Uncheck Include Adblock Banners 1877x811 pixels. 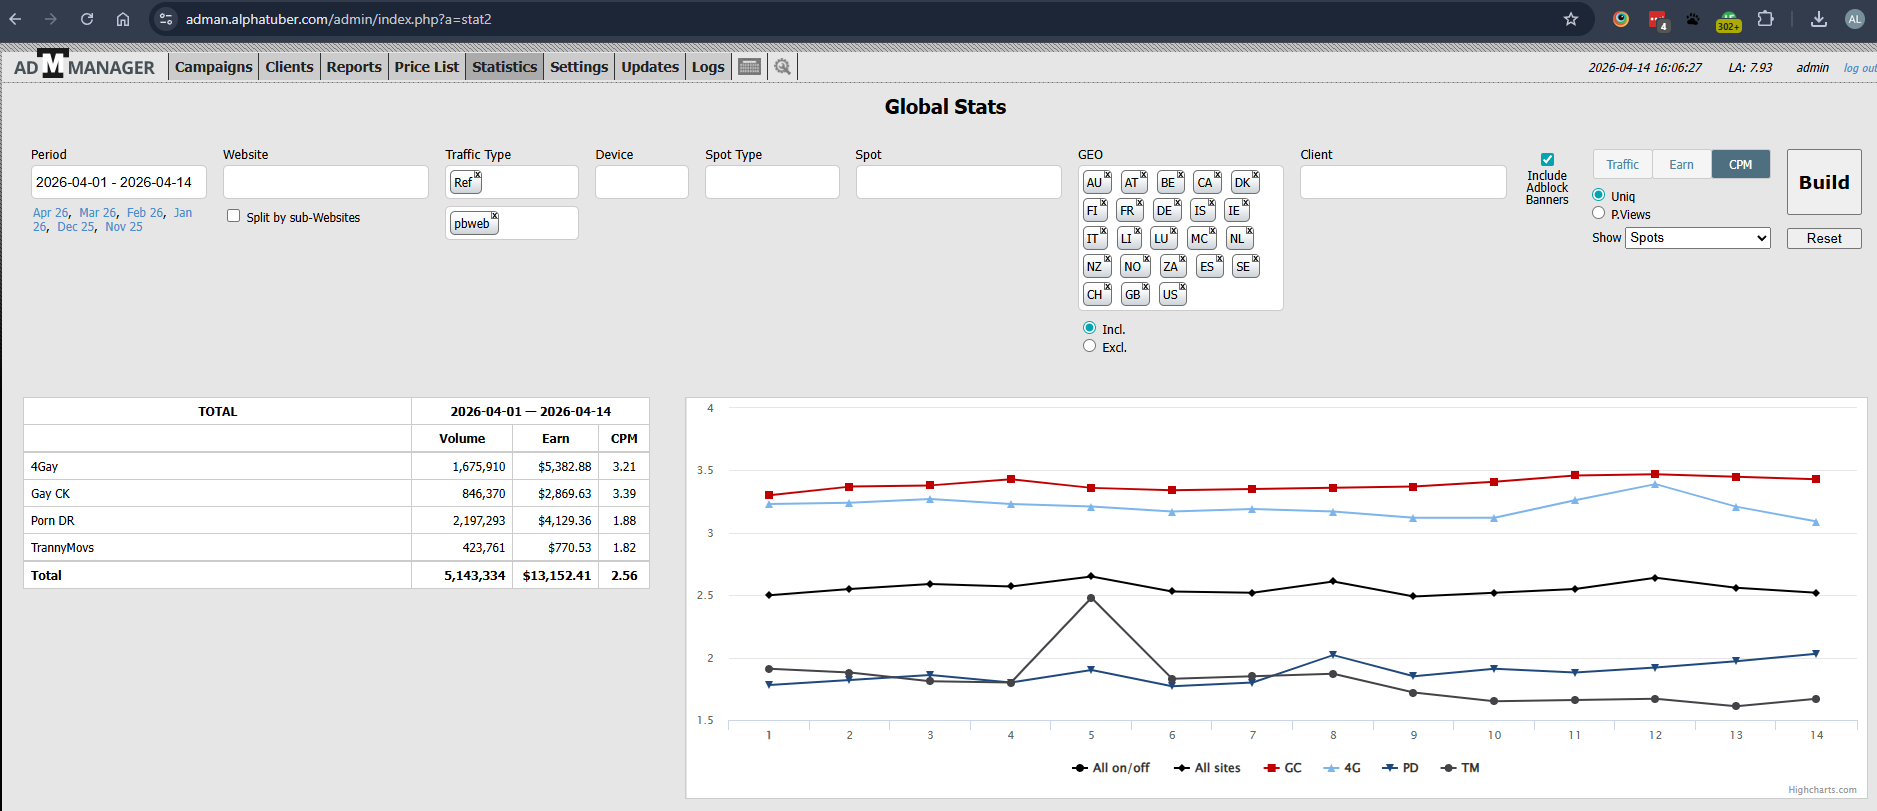tap(1547, 159)
